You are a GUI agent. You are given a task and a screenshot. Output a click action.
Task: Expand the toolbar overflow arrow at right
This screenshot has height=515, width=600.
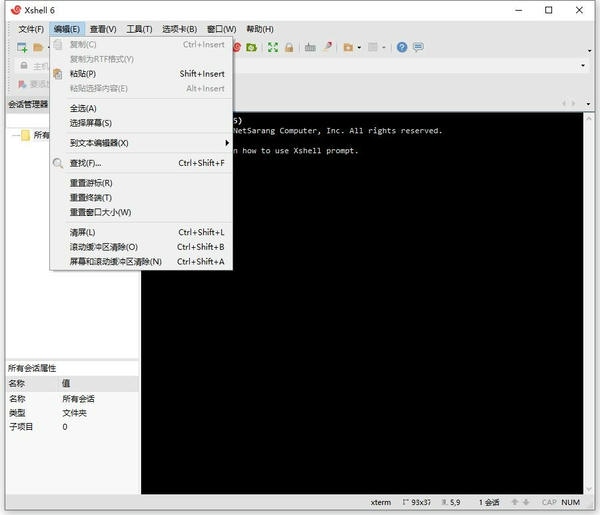tap(589, 51)
